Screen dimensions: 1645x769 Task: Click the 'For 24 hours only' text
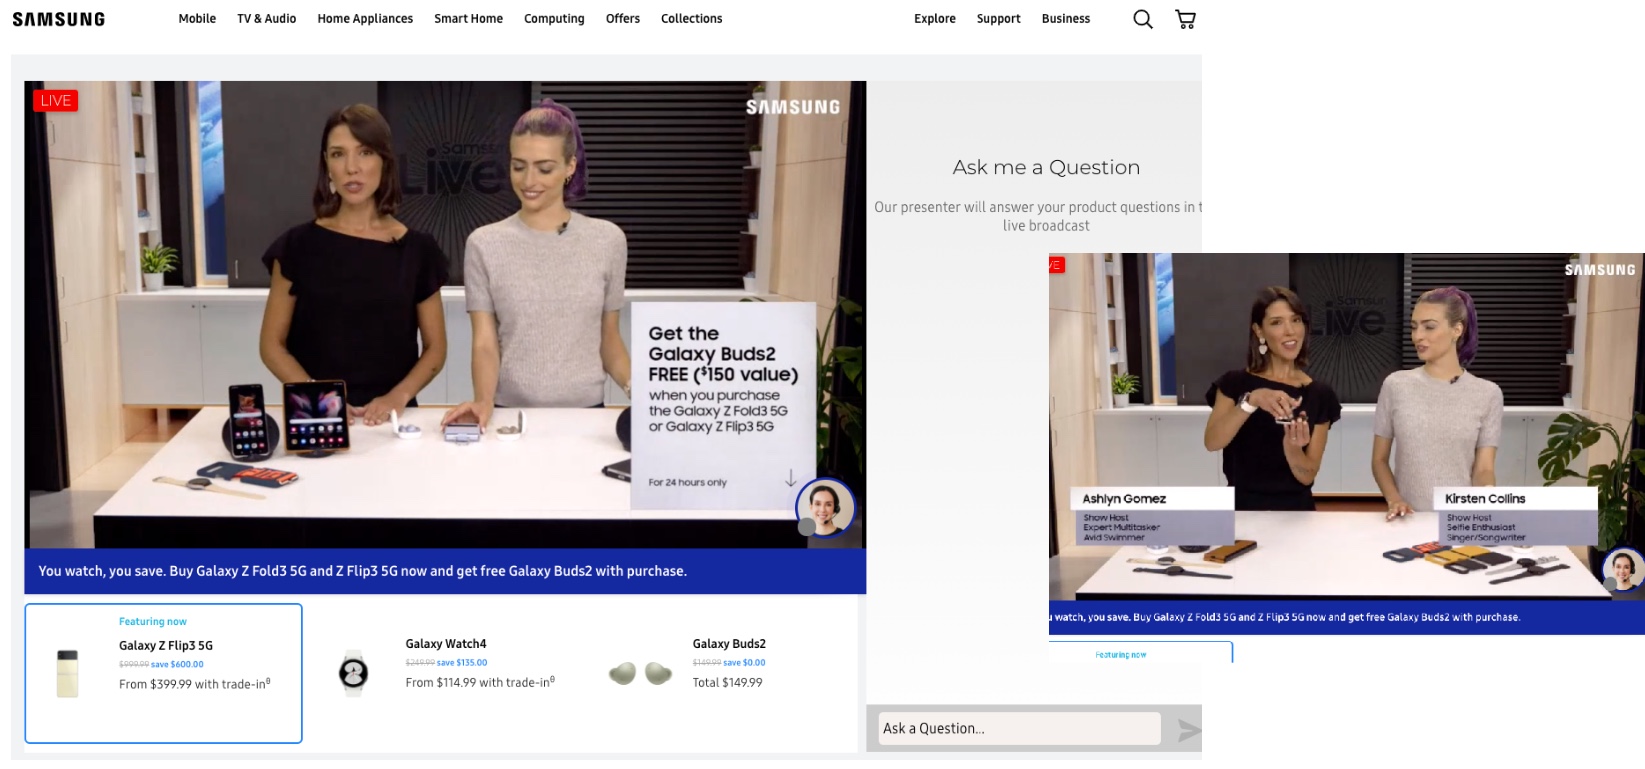click(x=687, y=482)
